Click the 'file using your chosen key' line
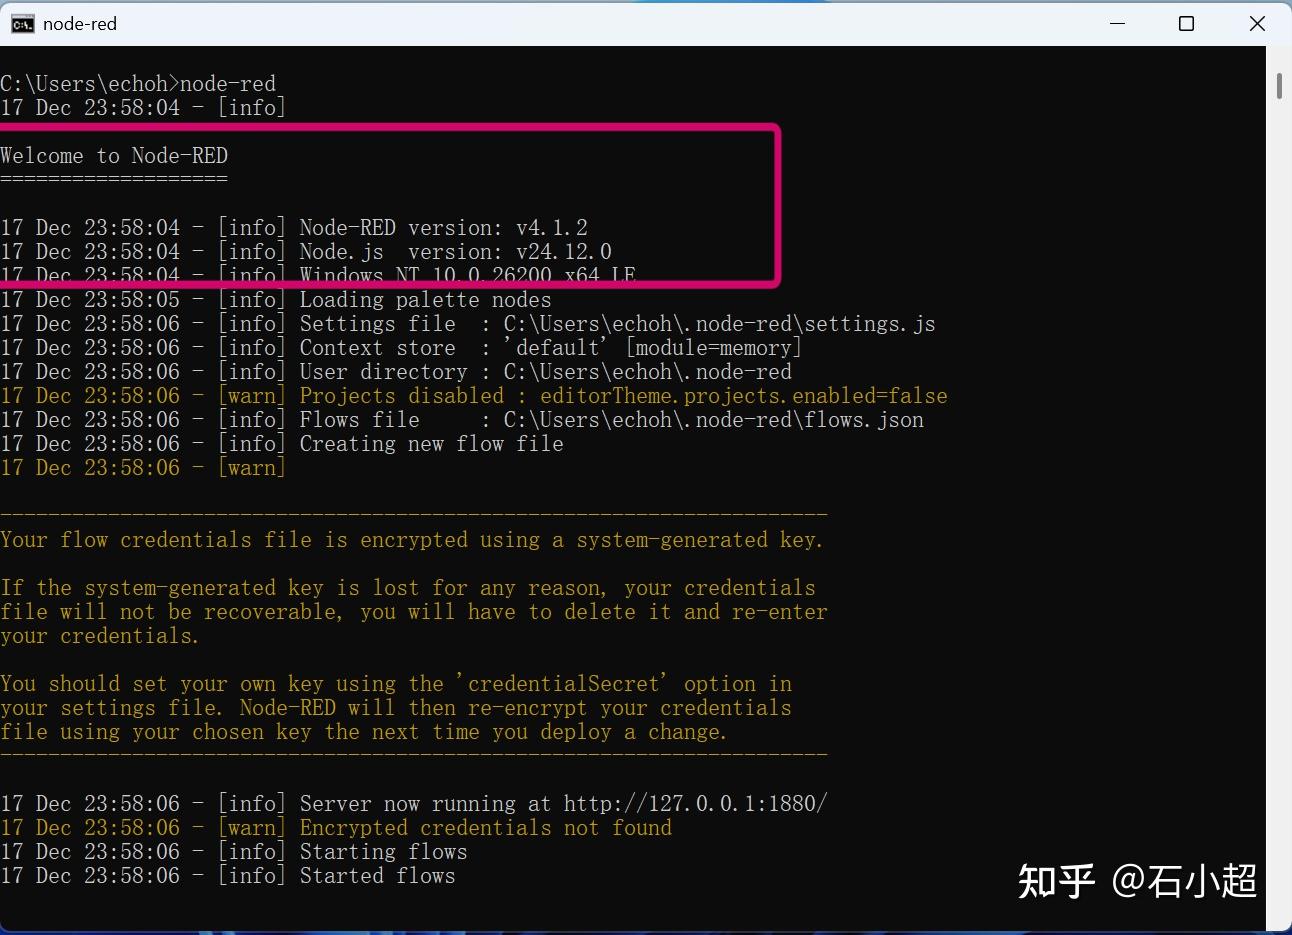This screenshot has height=935, width=1292. (364, 732)
